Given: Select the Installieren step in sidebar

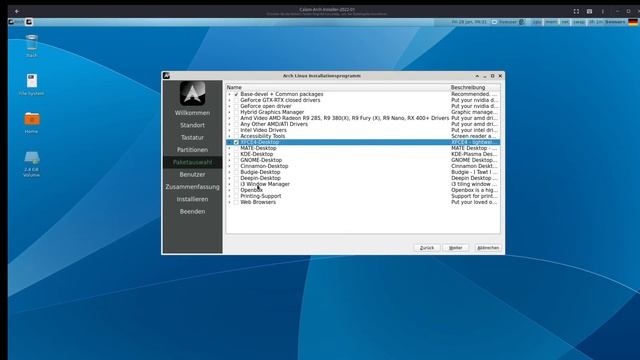Looking at the screenshot, I should tap(192, 199).
